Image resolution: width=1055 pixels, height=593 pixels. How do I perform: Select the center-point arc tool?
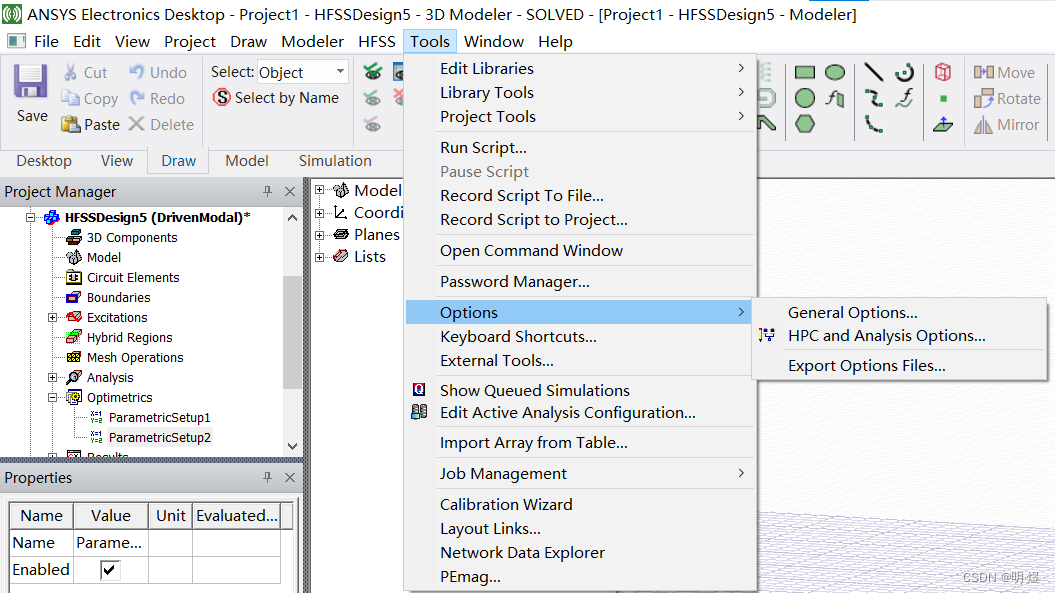[x=904, y=72]
